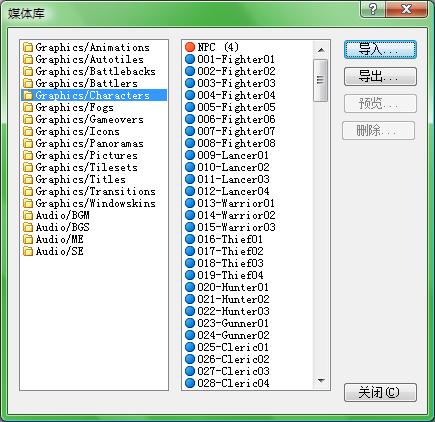Click the blue icon beside 028-Cleric04
This screenshot has height=422, width=435.
[190, 383]
